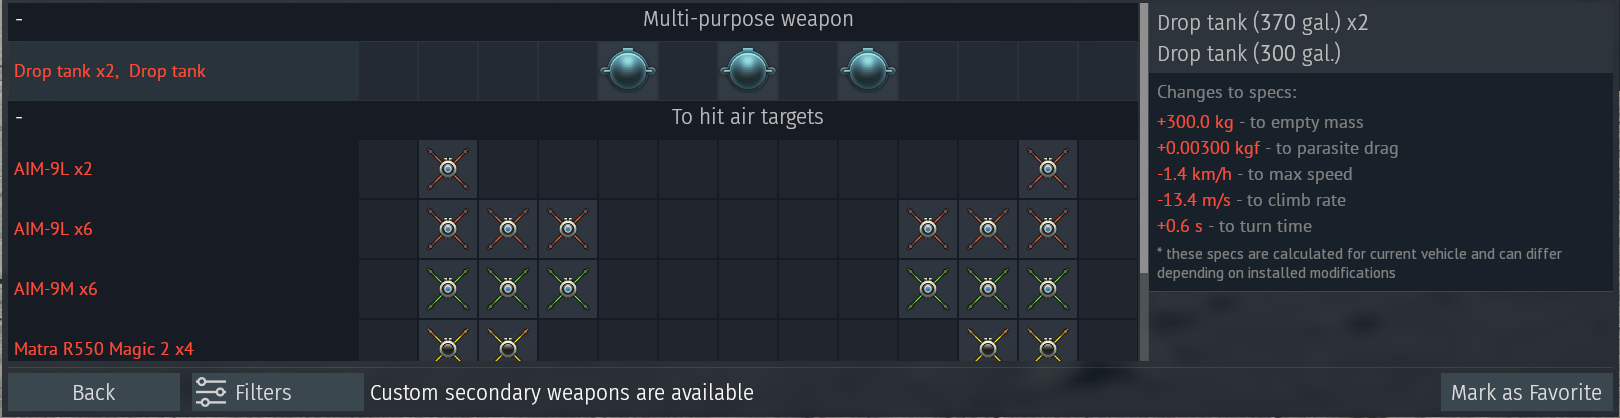The height and width of the screenshot is (418, 1620).
Task: Choose the AIM-9L x6 preset row
Action: 573,229
